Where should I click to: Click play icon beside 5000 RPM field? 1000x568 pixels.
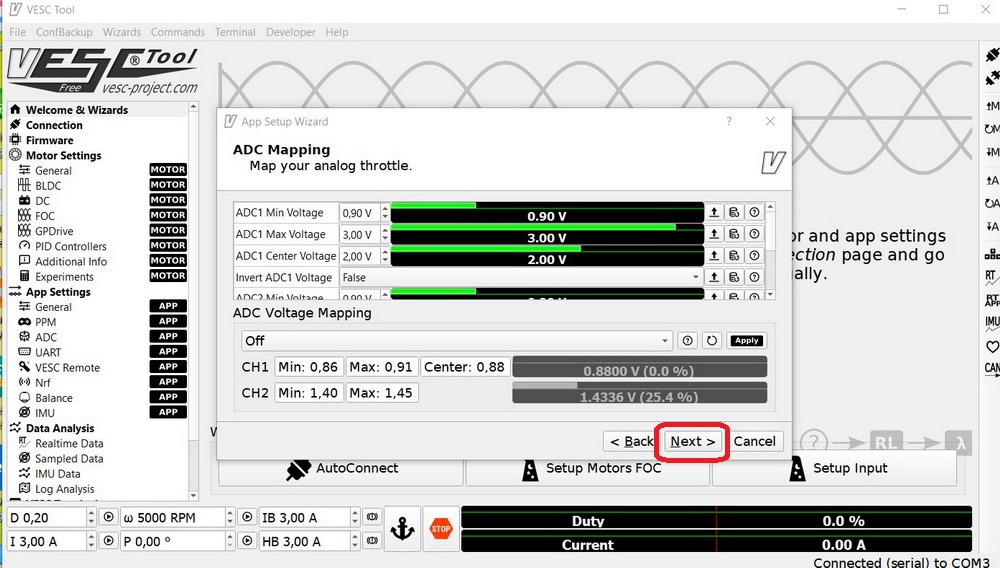247,518
